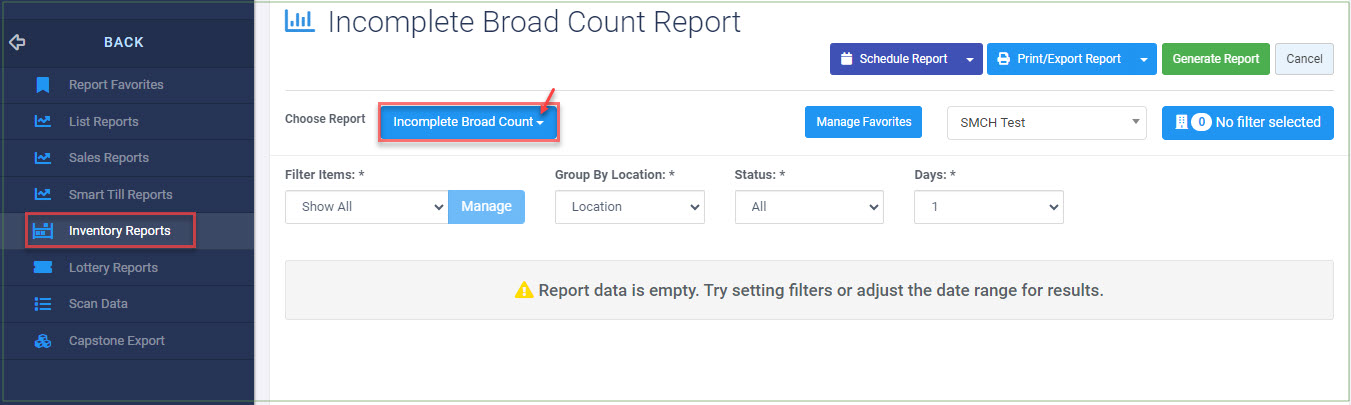Screen dimensions: 1351x405
Task: Click the Report Favorites bookmark icon
Action: coord(43,85)
